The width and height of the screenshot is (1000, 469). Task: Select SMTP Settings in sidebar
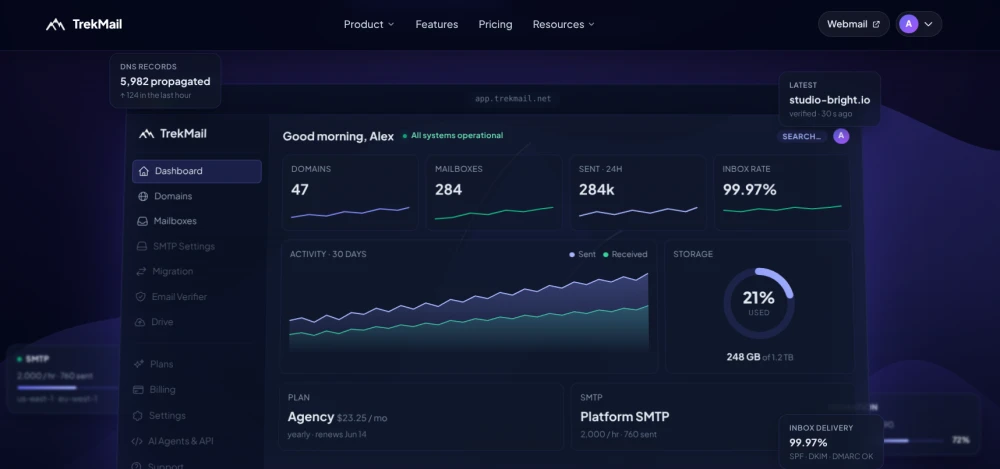[x=184, y=246]
